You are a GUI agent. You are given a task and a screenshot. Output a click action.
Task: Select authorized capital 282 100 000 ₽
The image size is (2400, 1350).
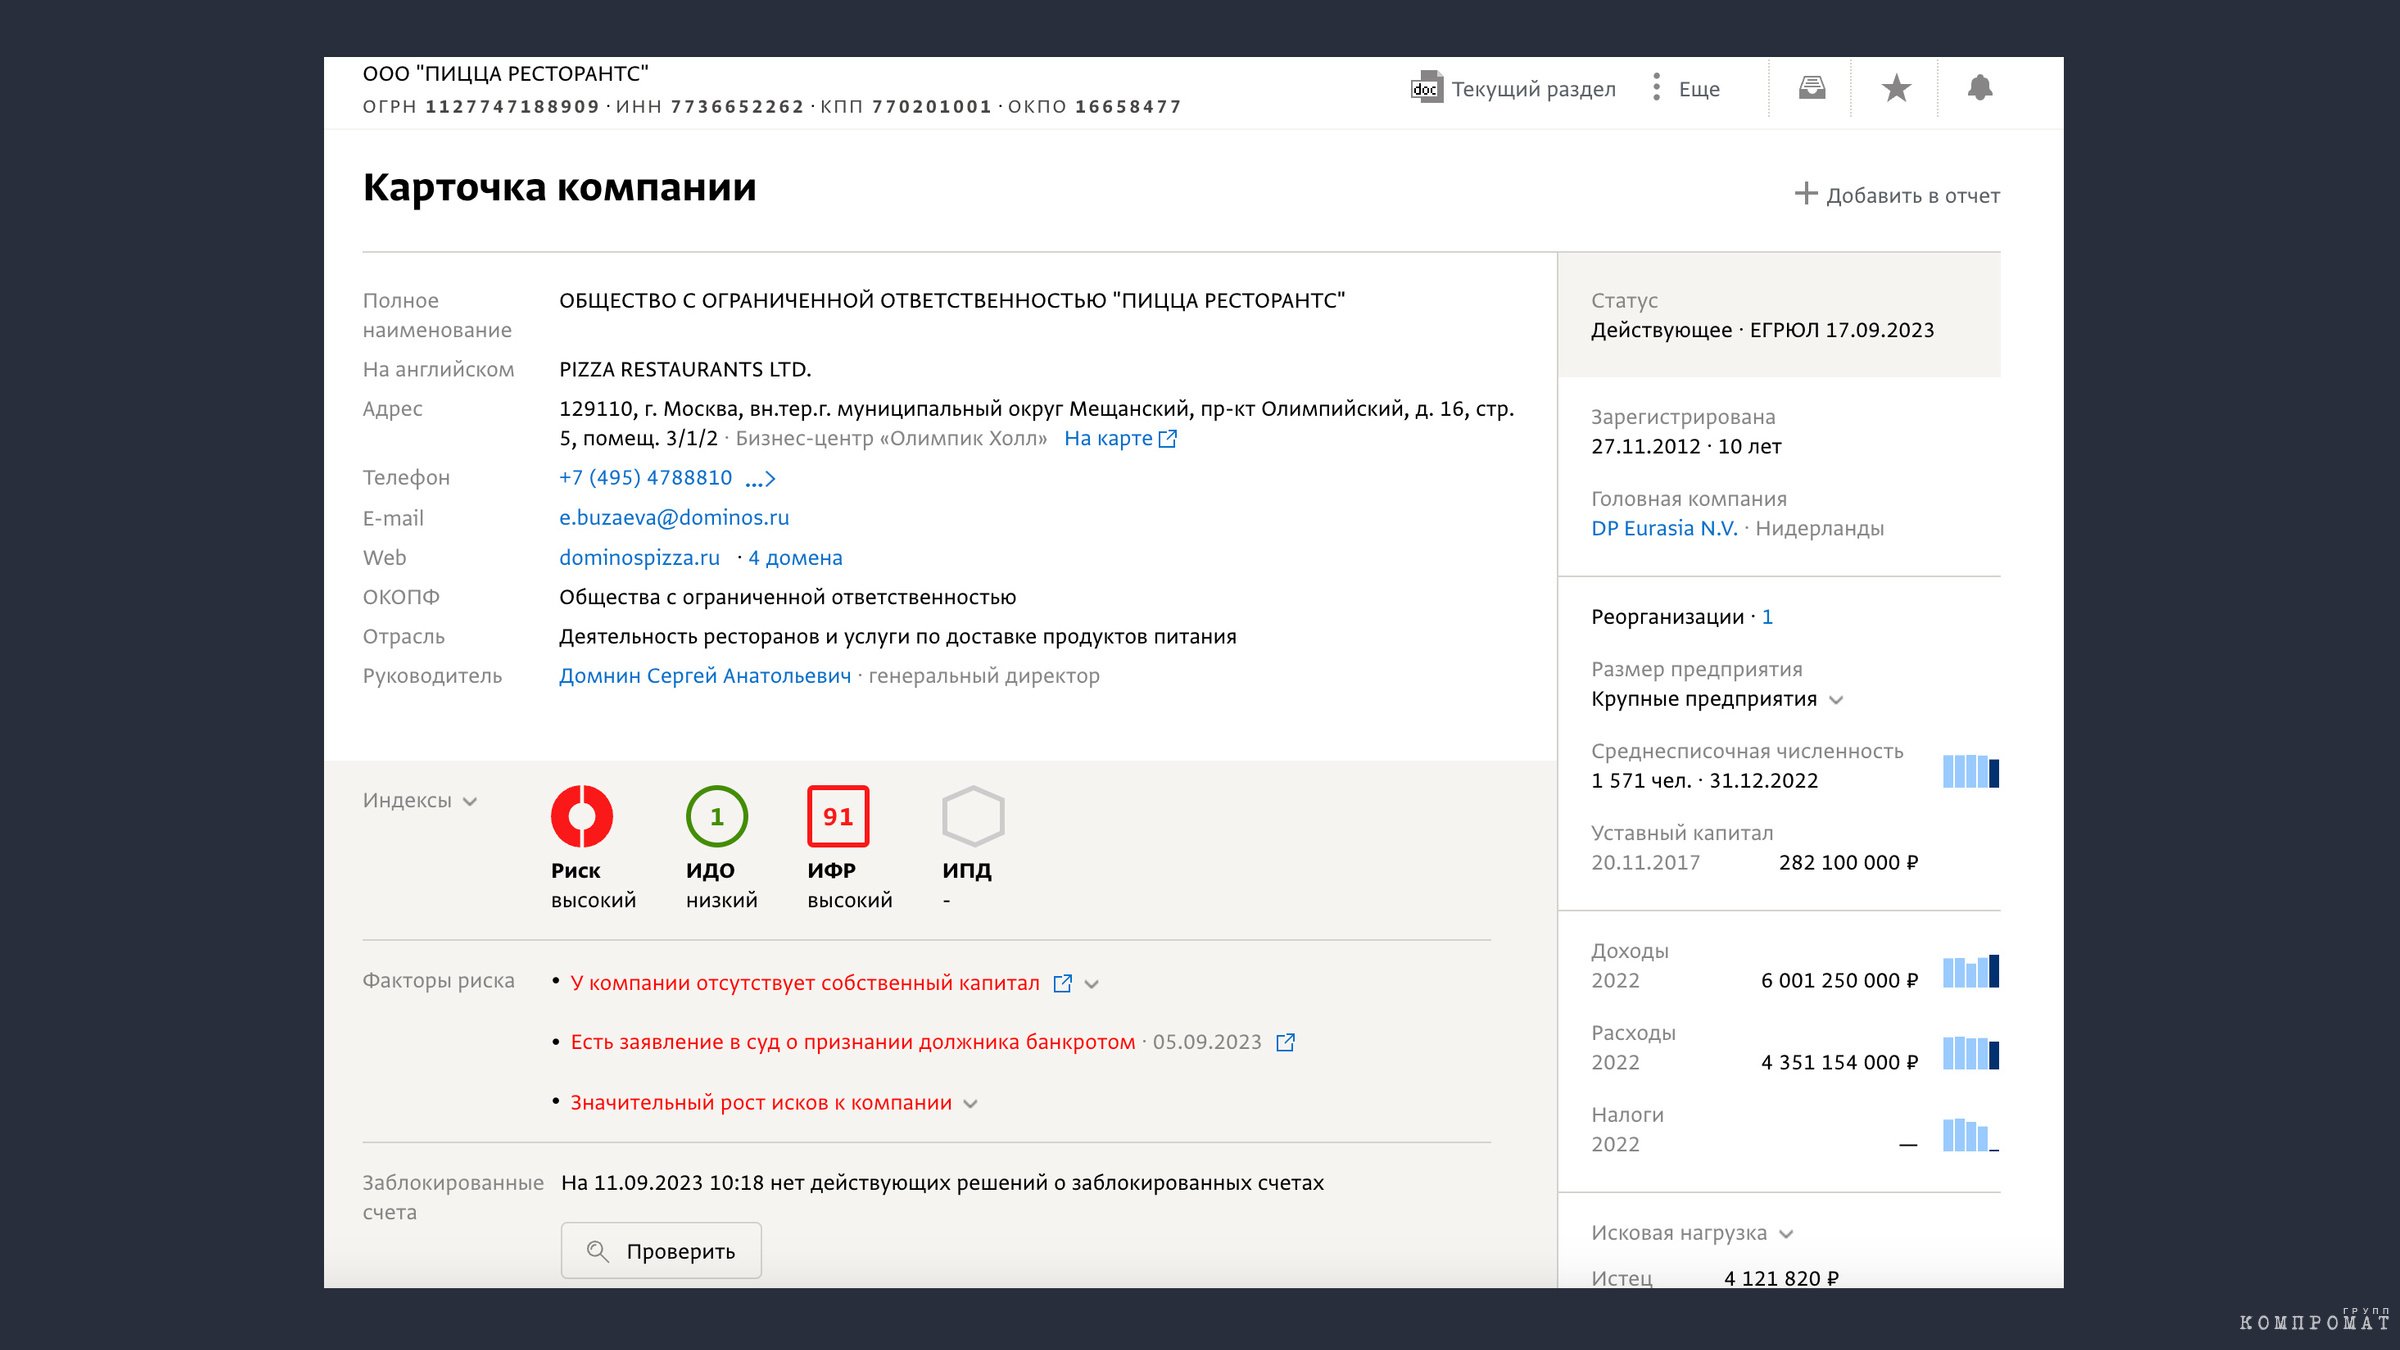point(1848,863)
